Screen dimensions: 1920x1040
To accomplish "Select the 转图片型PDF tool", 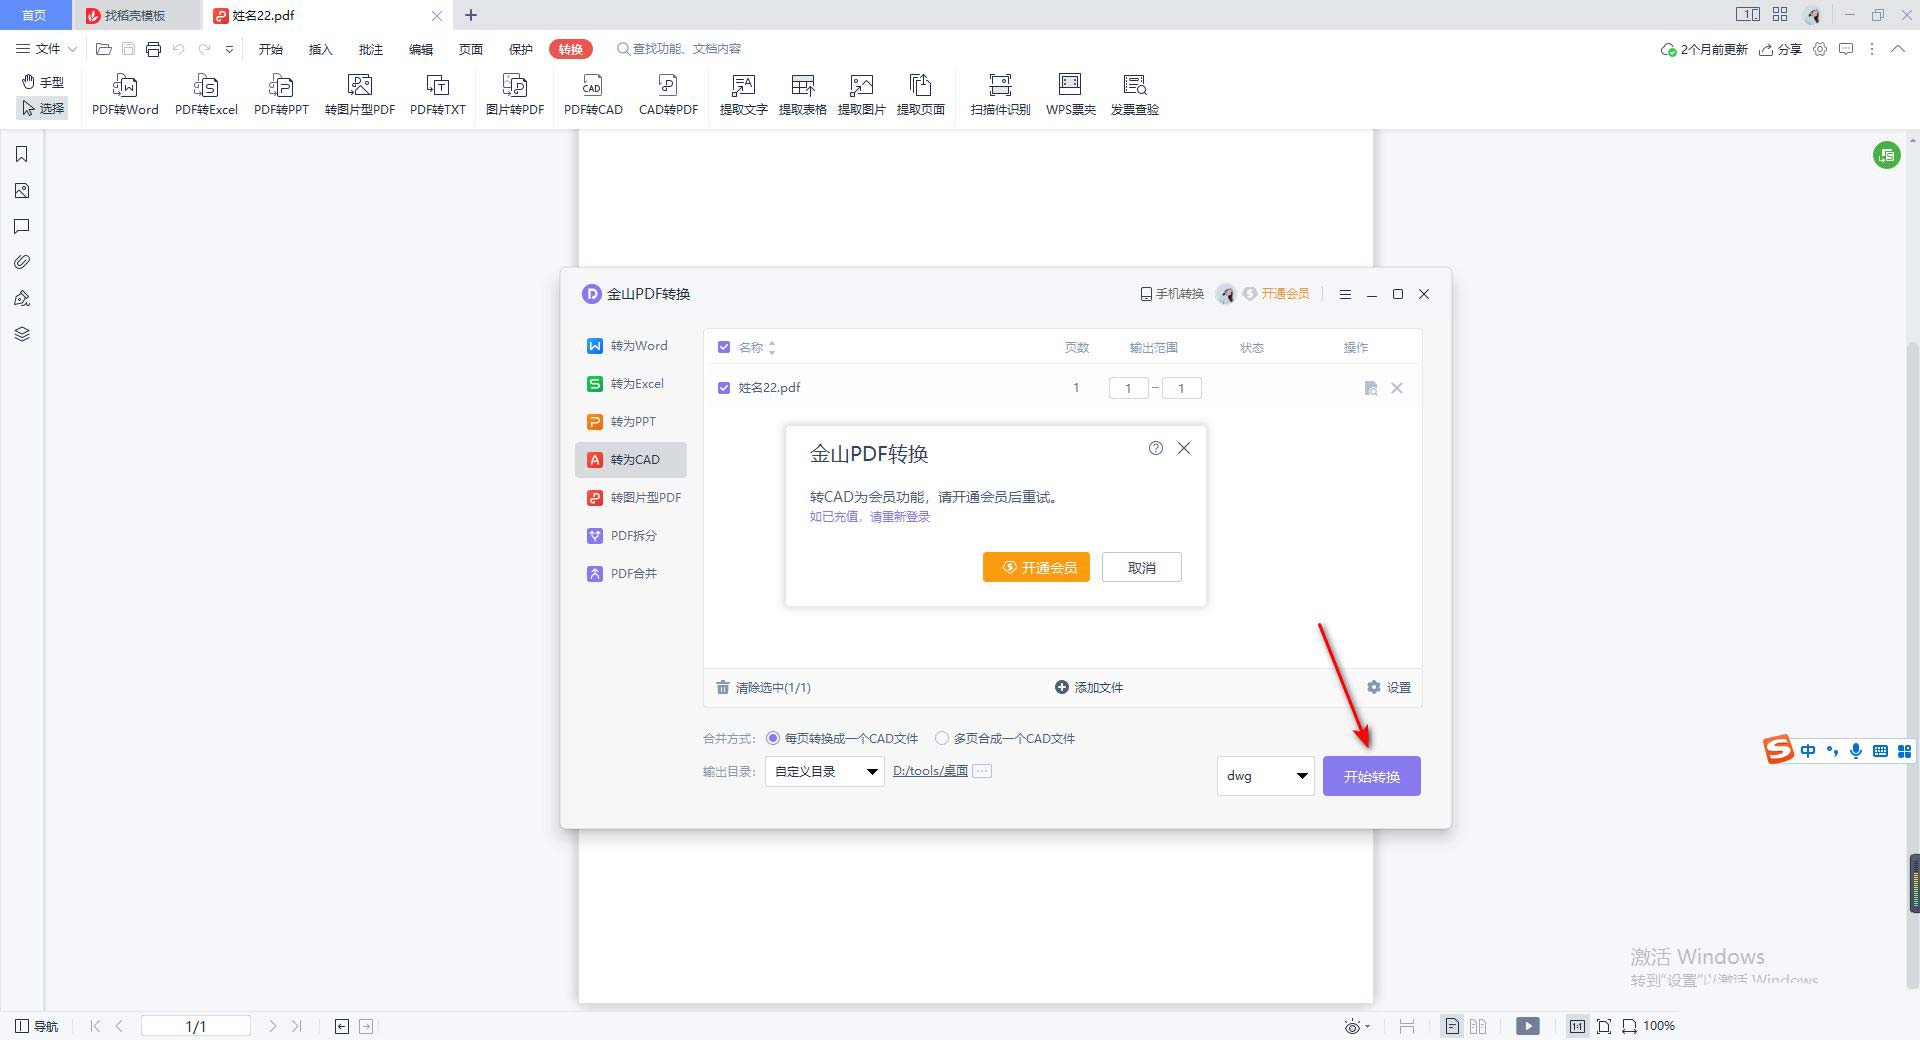I will [360, 95].
